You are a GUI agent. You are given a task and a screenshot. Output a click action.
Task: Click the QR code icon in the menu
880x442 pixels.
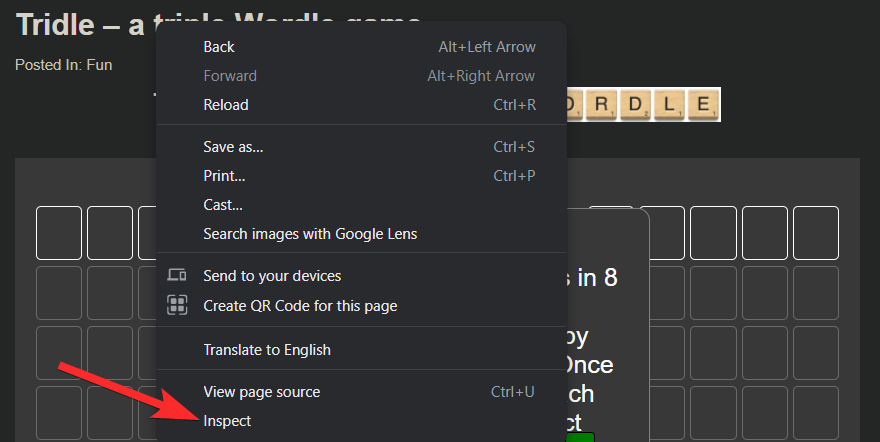pyautogui.click(x=177, y=306)
